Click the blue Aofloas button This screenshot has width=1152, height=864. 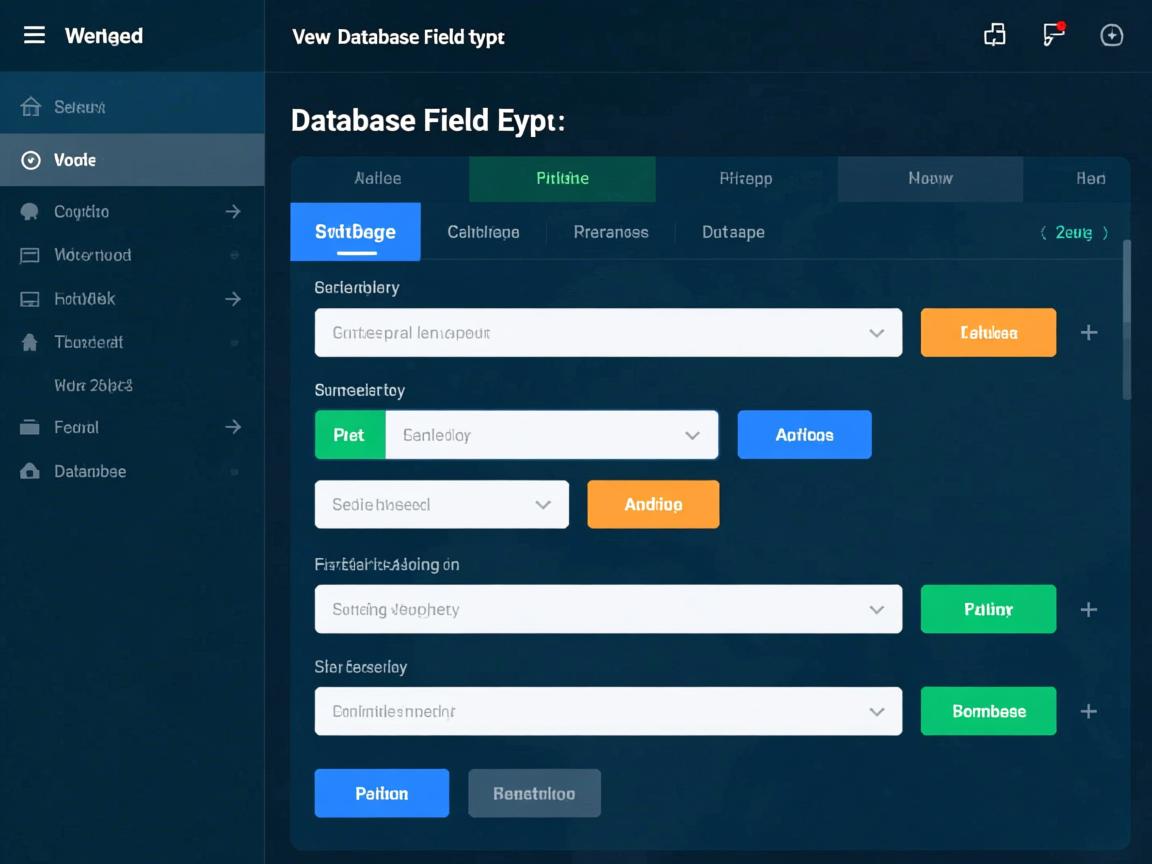(x=804, y=435)
